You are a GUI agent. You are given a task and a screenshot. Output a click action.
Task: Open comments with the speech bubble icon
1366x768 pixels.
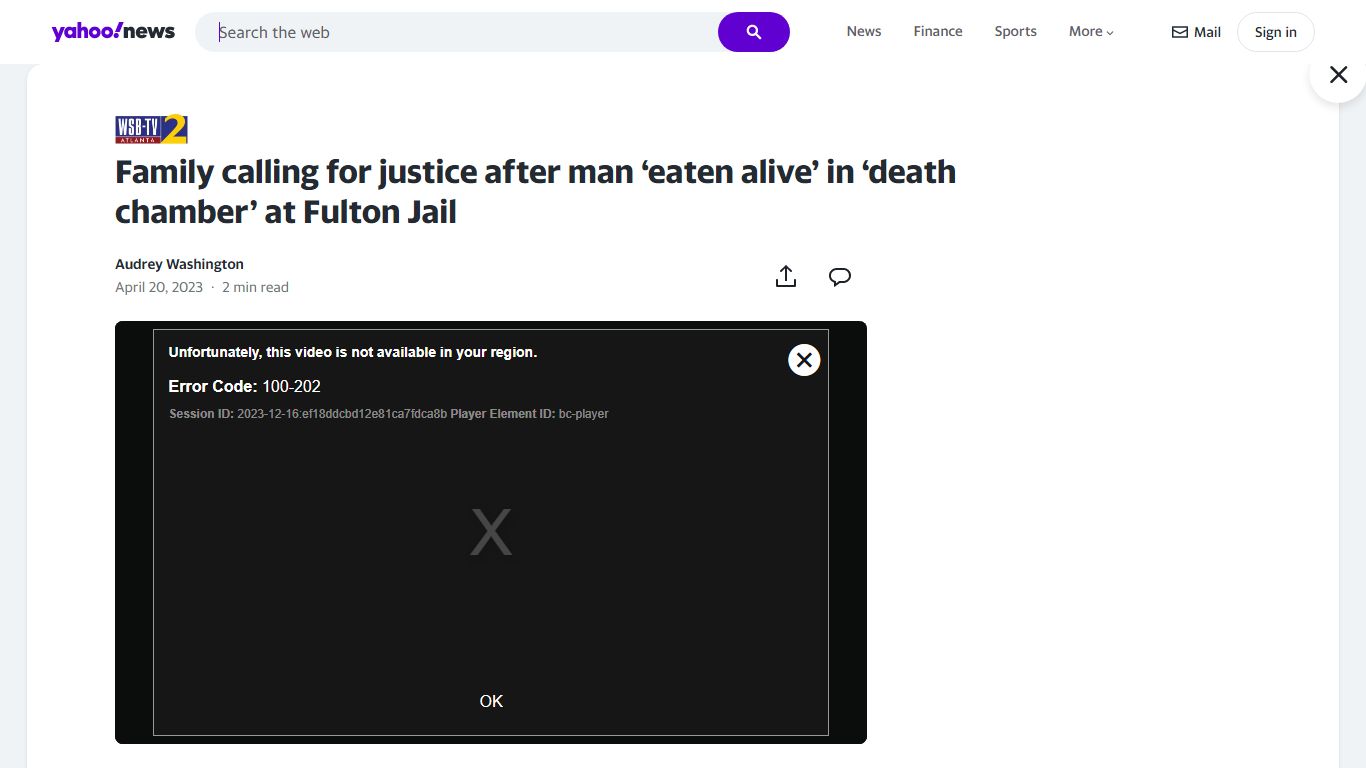840,277
